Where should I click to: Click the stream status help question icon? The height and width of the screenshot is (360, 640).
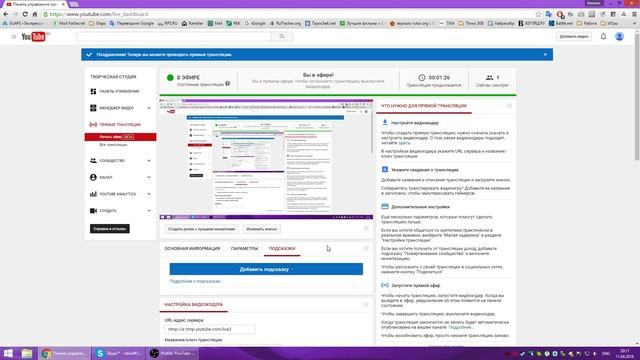click(227, 84)
